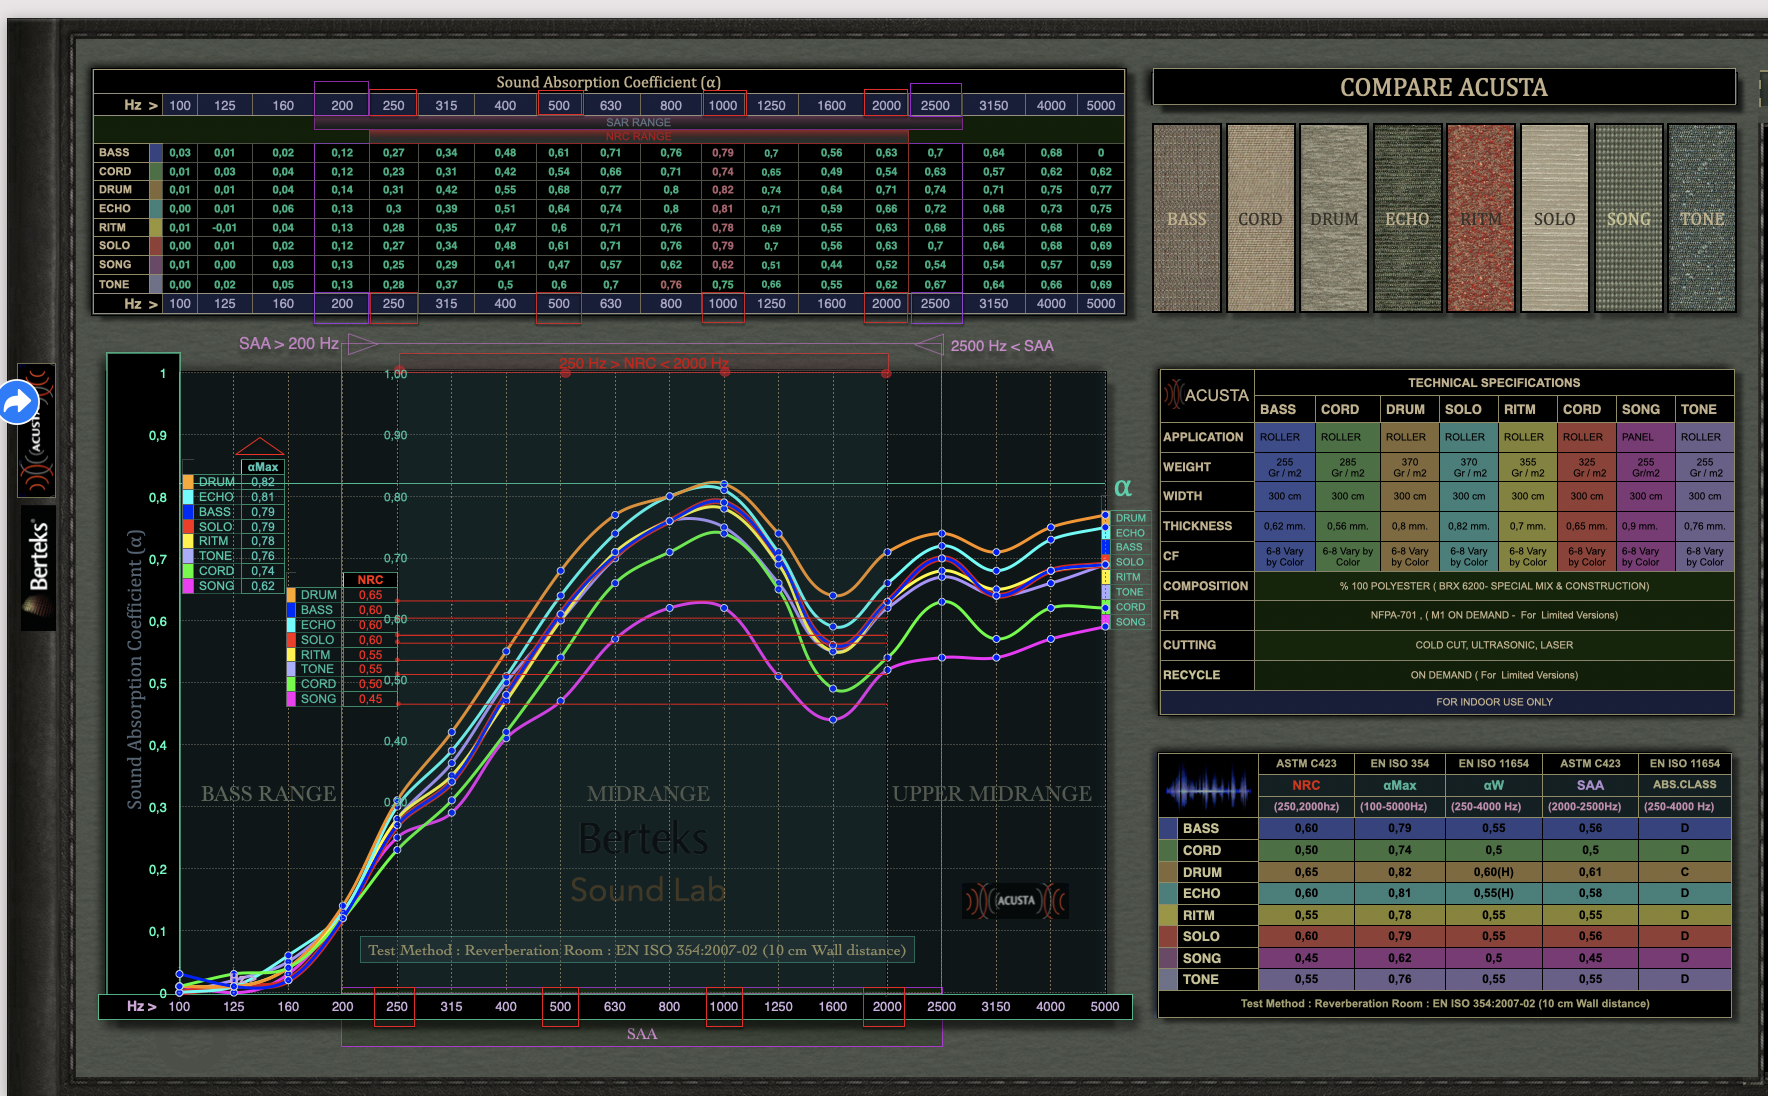The image size is (1768, 1096).
Task: Select the CORD fabric thumbnail
Action: (1260, 218)
